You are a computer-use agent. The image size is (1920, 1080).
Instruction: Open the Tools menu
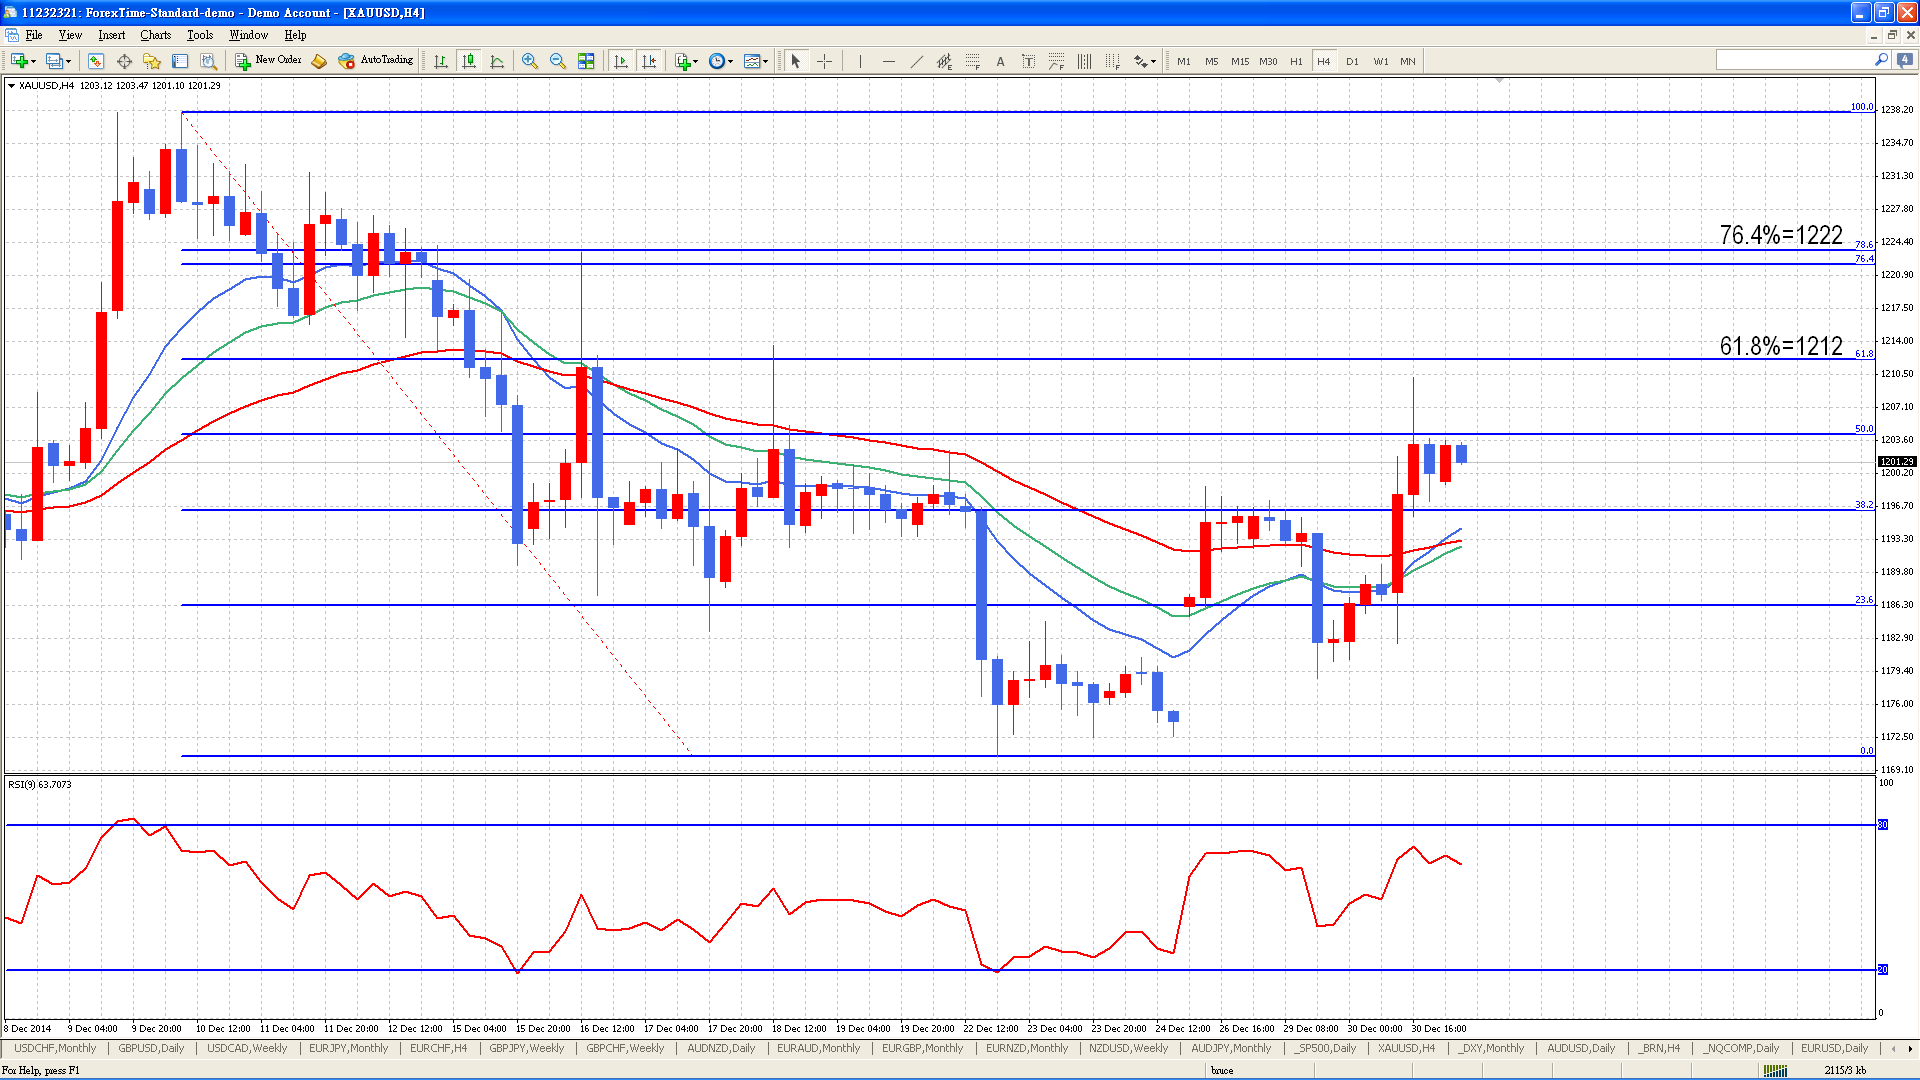200,35
